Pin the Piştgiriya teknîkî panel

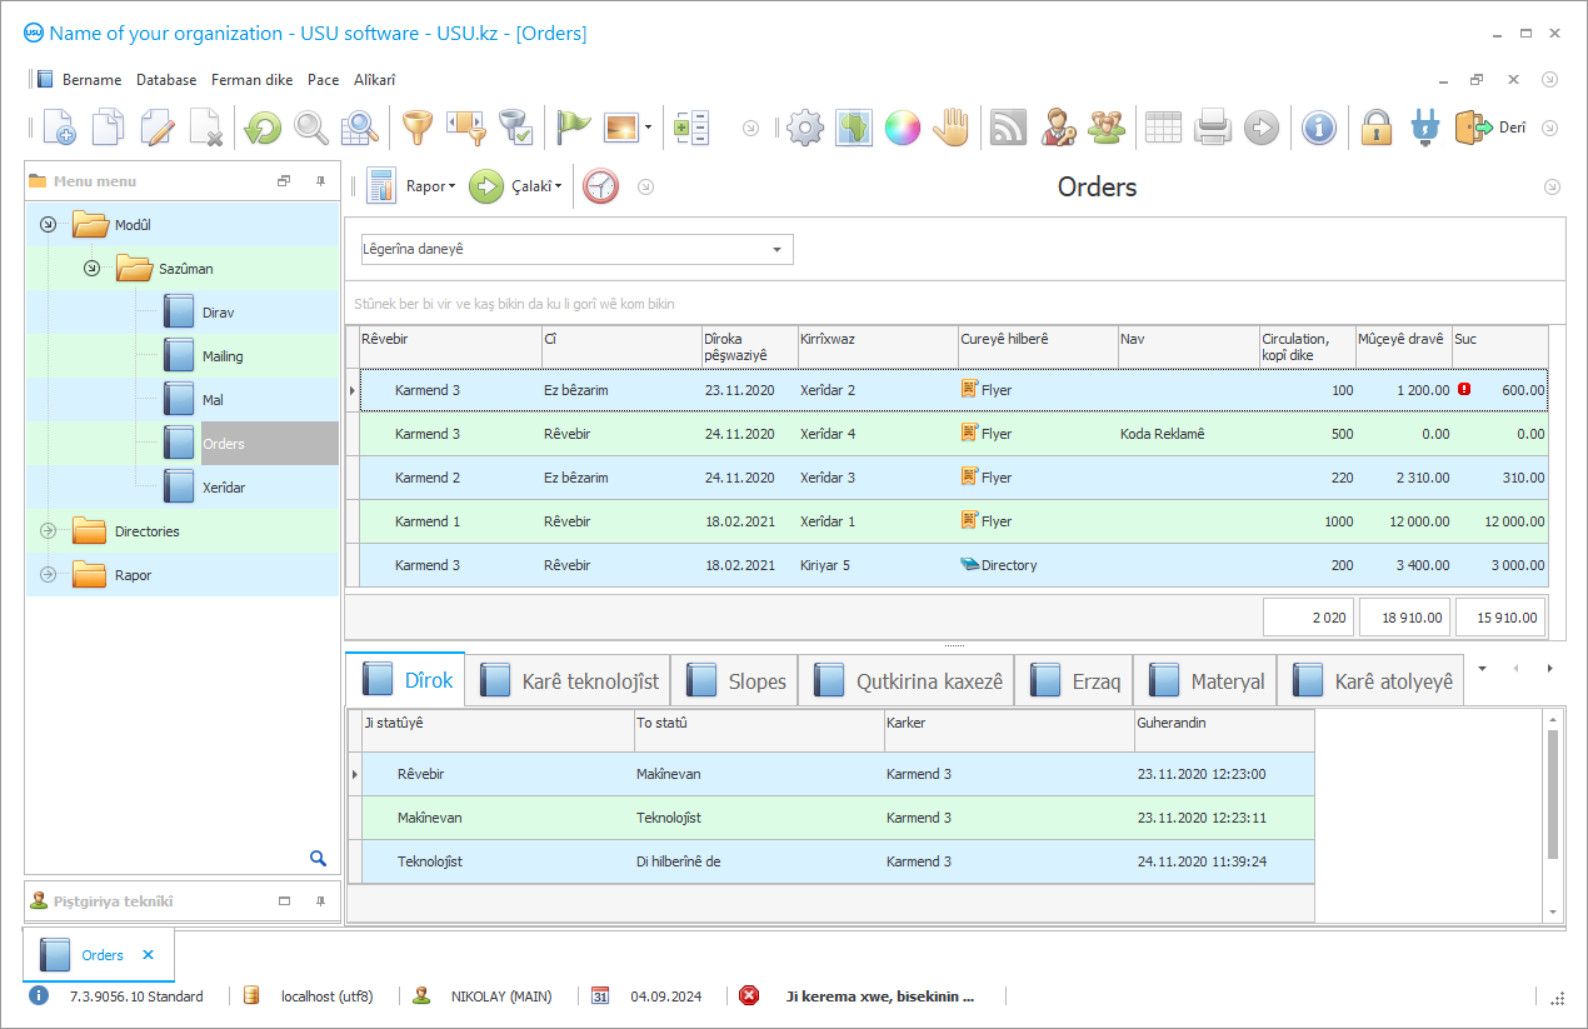coord(320,901)
